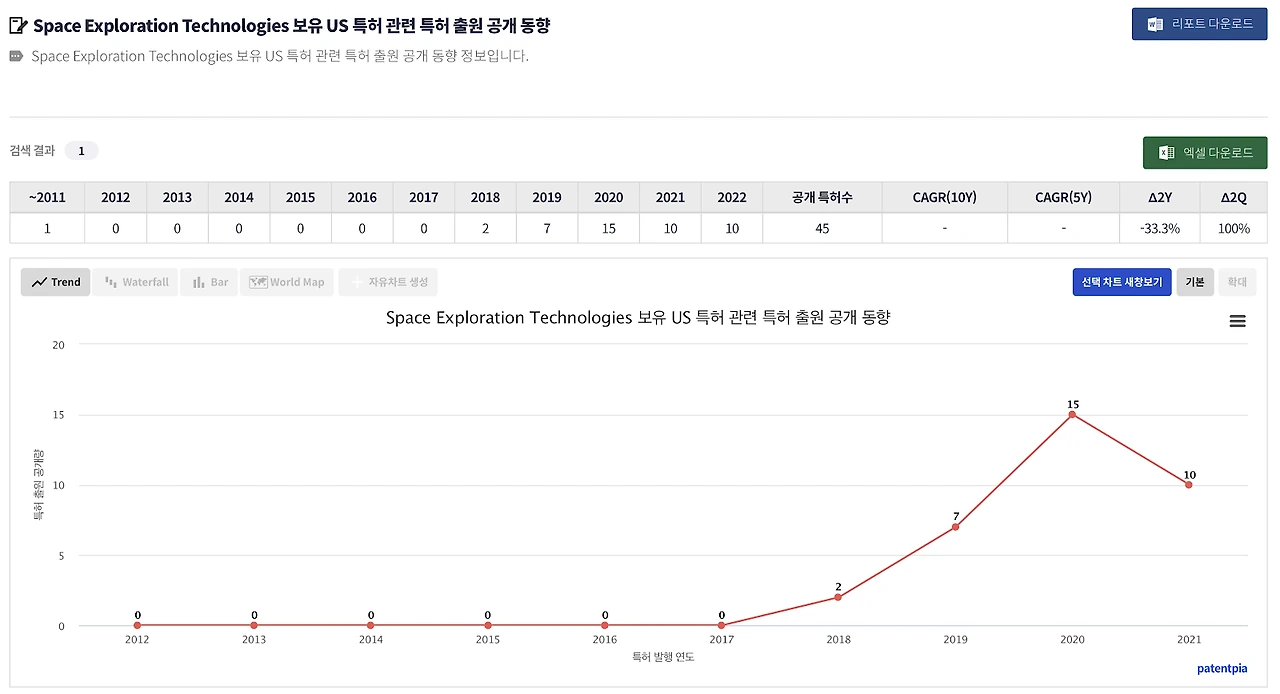Screen dimensions: 1280x694
Task: Click the 2020 column header
Action: click(609, 198)
